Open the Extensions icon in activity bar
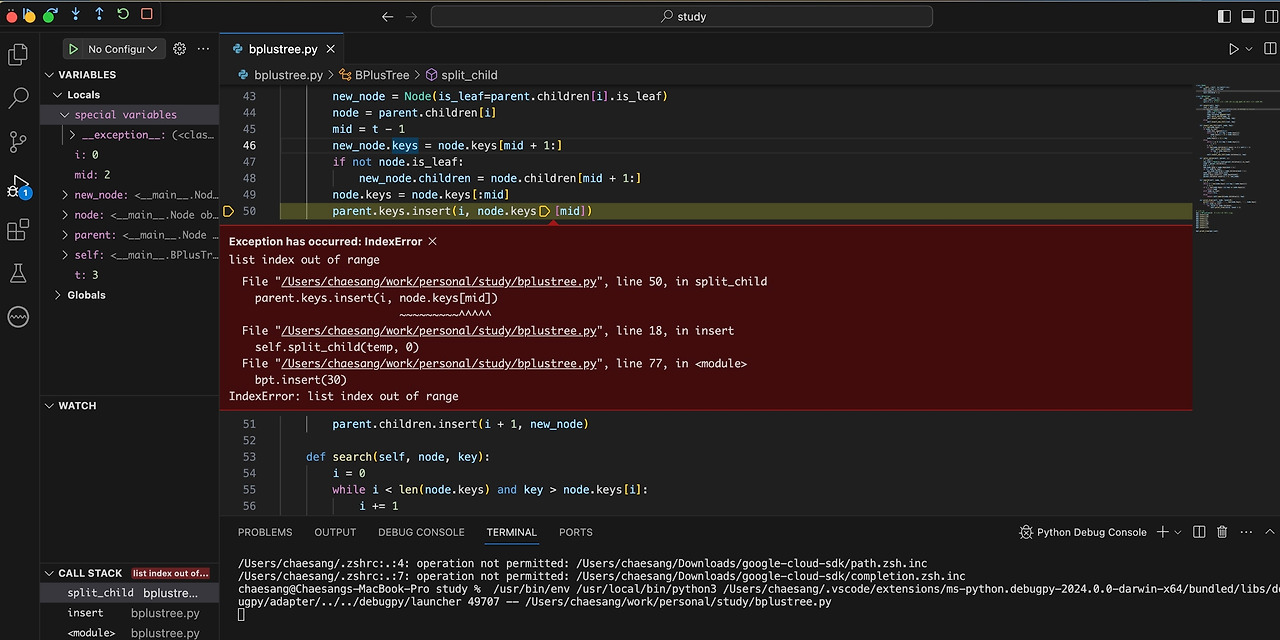Screen dimensions: 1280x640 pos(18,230)
